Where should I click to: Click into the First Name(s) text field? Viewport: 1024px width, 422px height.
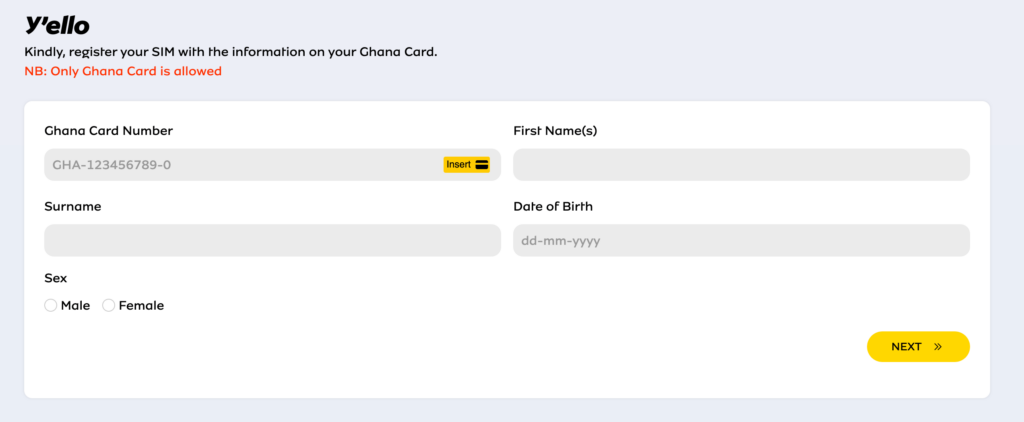[741, 165]
